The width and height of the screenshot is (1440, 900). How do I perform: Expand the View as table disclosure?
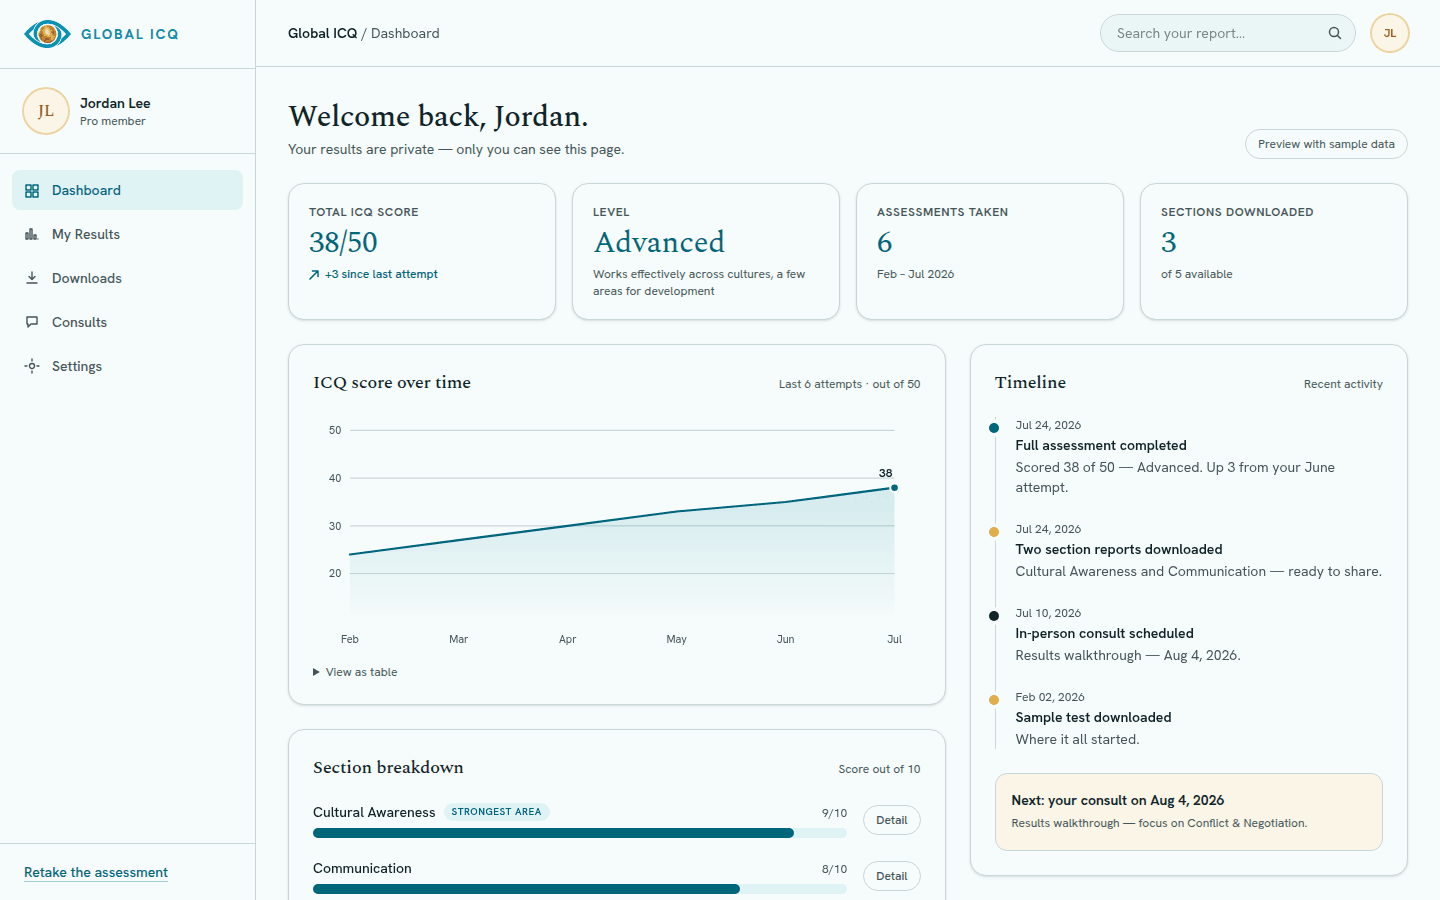[x=355, y=672]
